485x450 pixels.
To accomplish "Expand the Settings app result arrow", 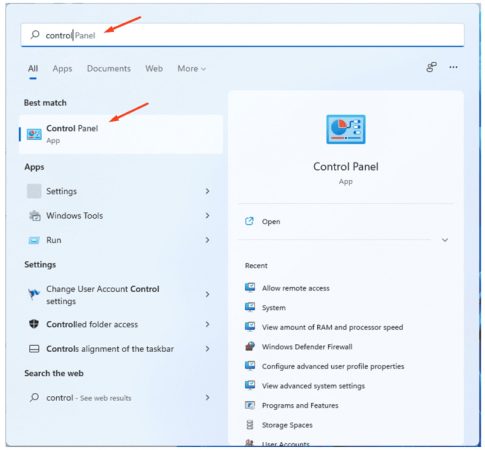I will [207, 191].
